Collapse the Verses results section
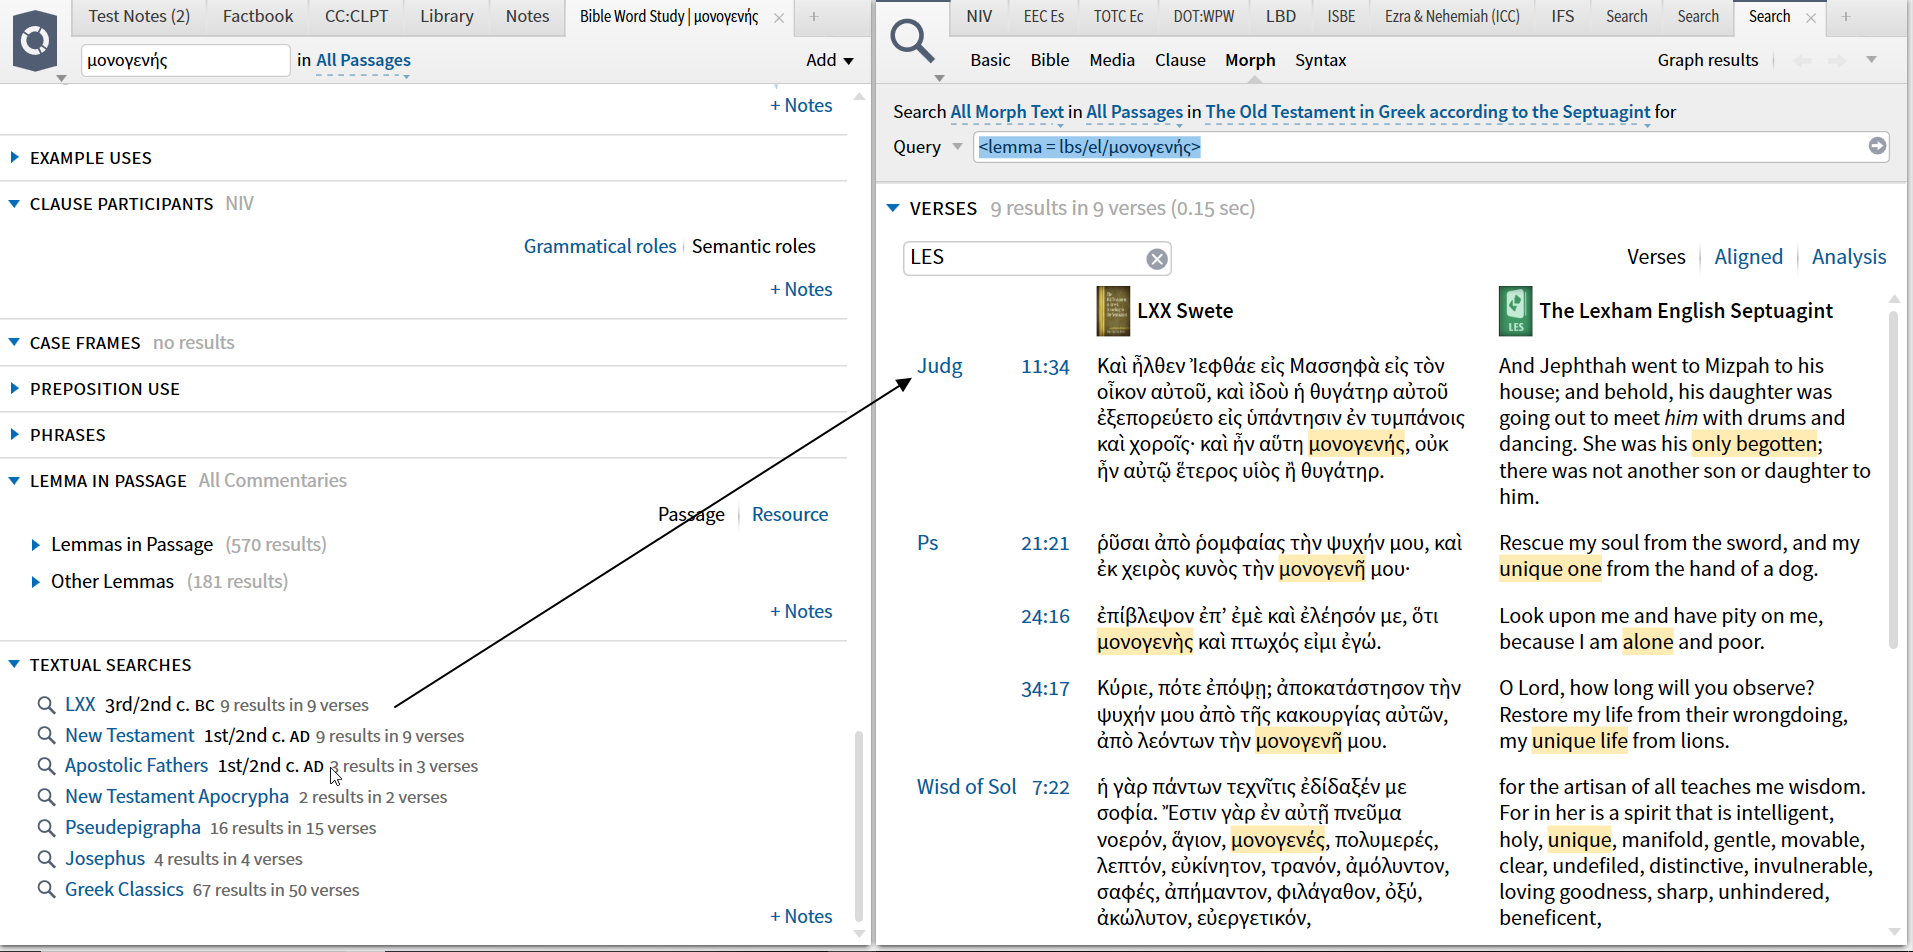The height and width of the screenshot is (952, 1913). [893, 208]
